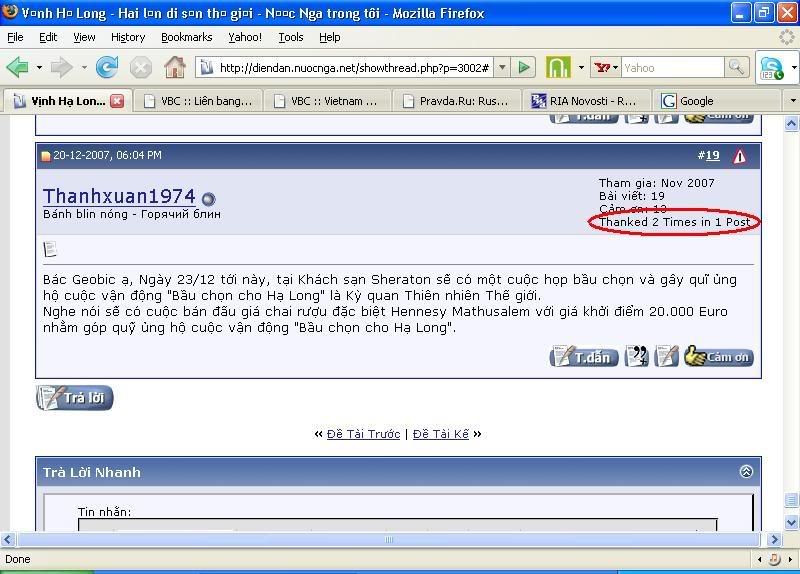Open the Đề Tài Trước link
The width and height of the screenshot is (800, 574).
363,434
